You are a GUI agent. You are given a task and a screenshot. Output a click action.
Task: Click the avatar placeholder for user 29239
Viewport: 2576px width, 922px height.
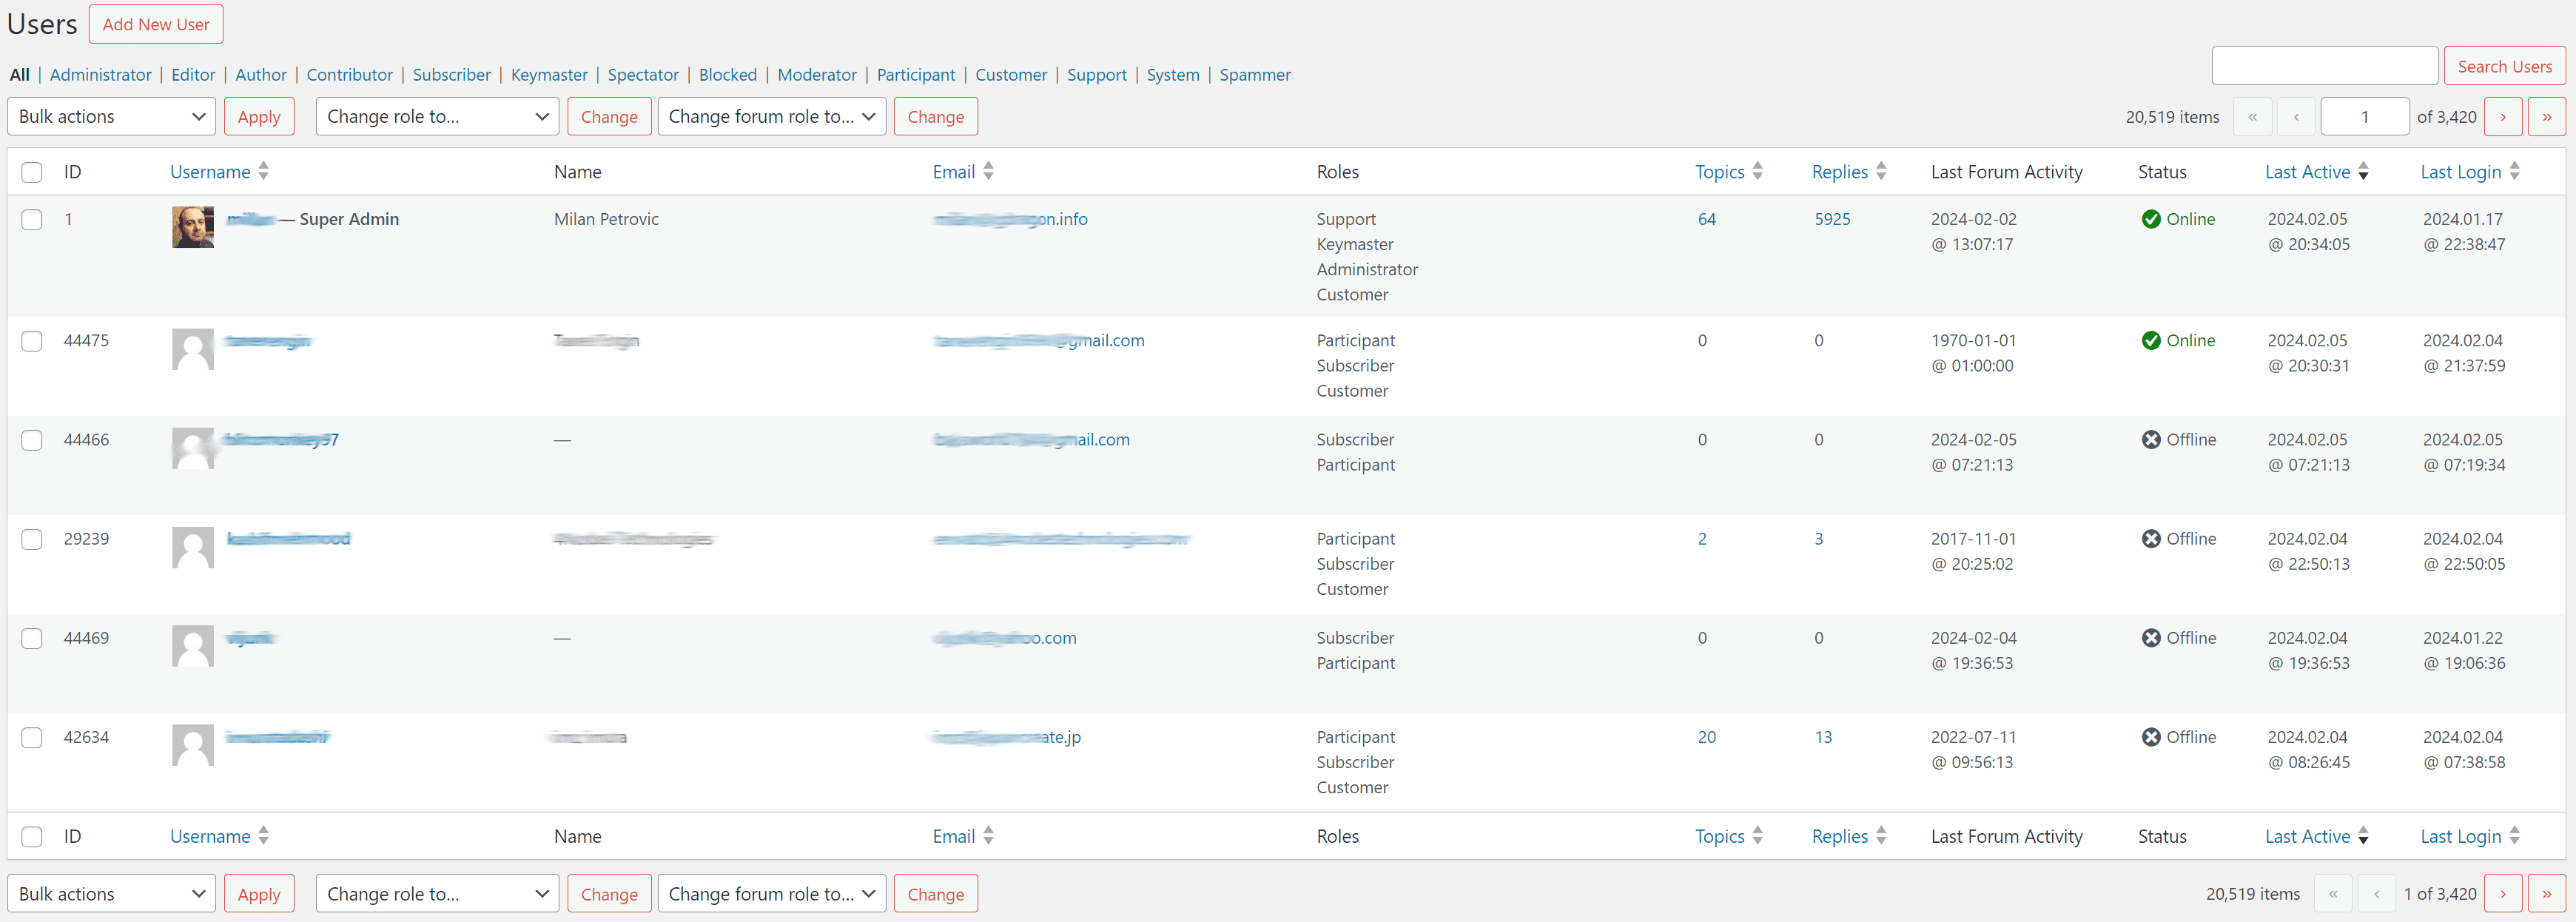point(193,547)
